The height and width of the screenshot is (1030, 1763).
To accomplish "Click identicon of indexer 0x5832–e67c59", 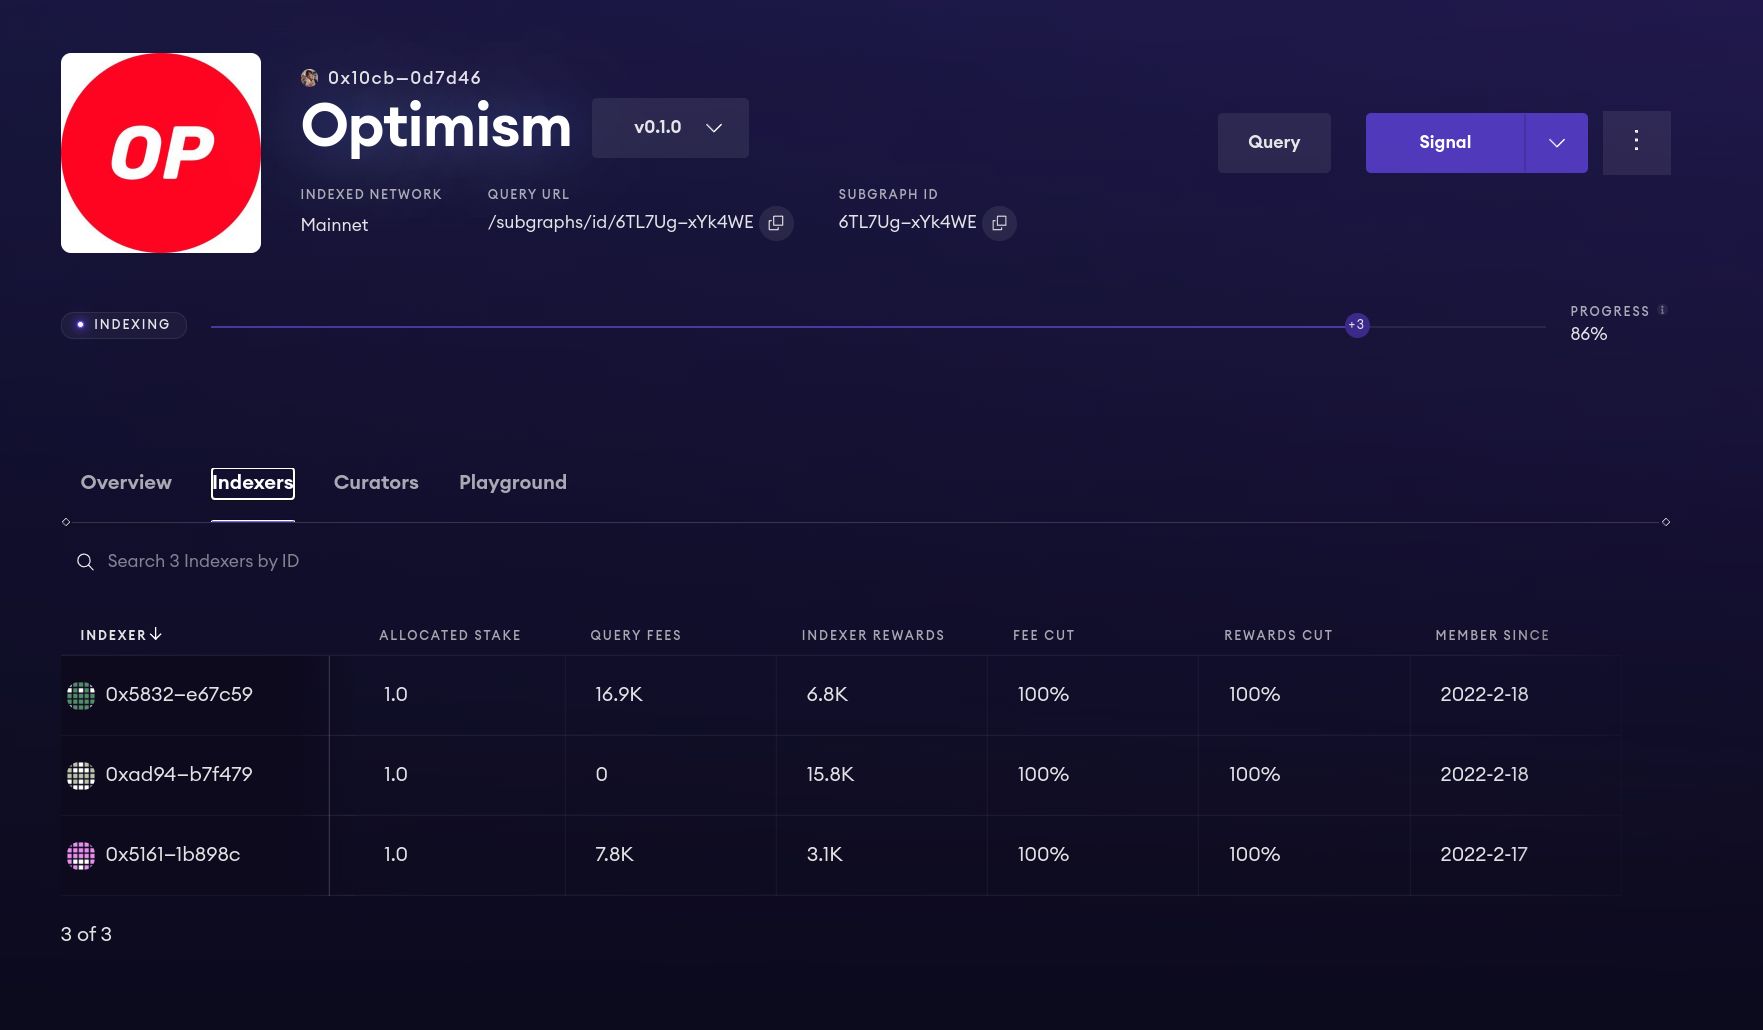I will [81, 695].
